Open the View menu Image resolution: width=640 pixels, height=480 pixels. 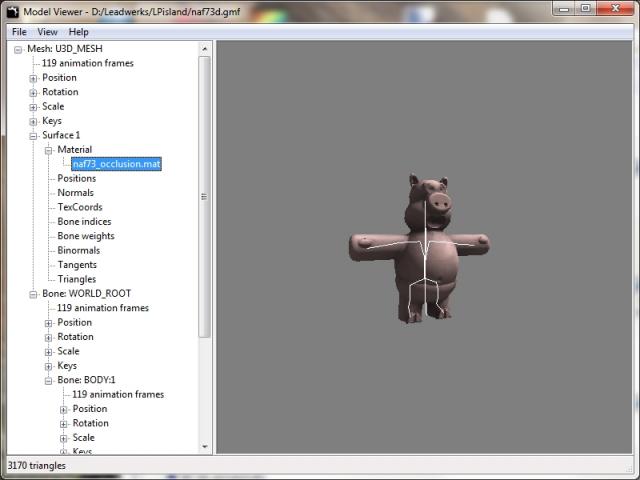(47, 32)
